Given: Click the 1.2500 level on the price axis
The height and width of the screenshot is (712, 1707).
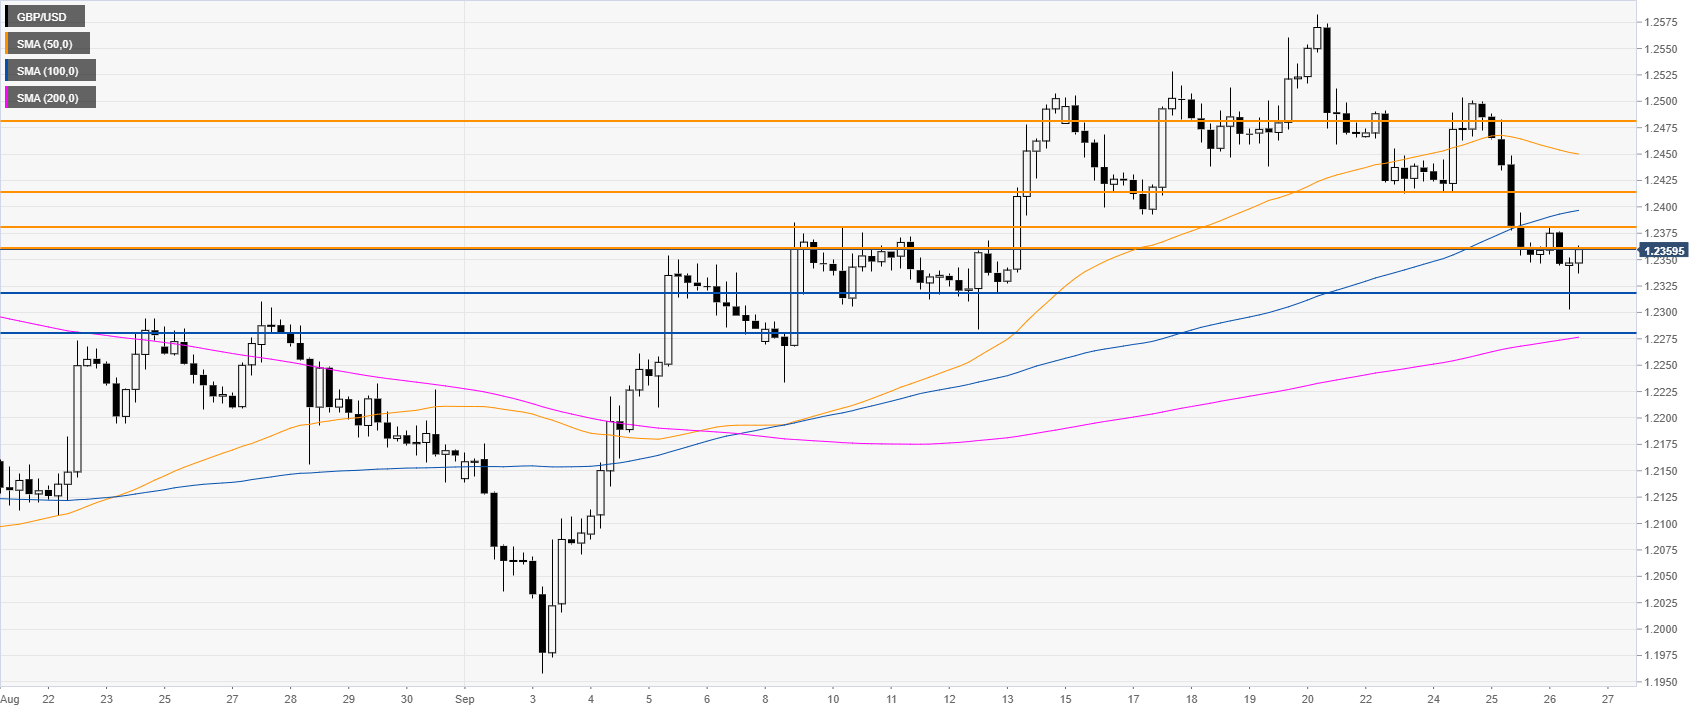Looking at the screenshot, I should pyautogui.click(x=1660, y=101).
